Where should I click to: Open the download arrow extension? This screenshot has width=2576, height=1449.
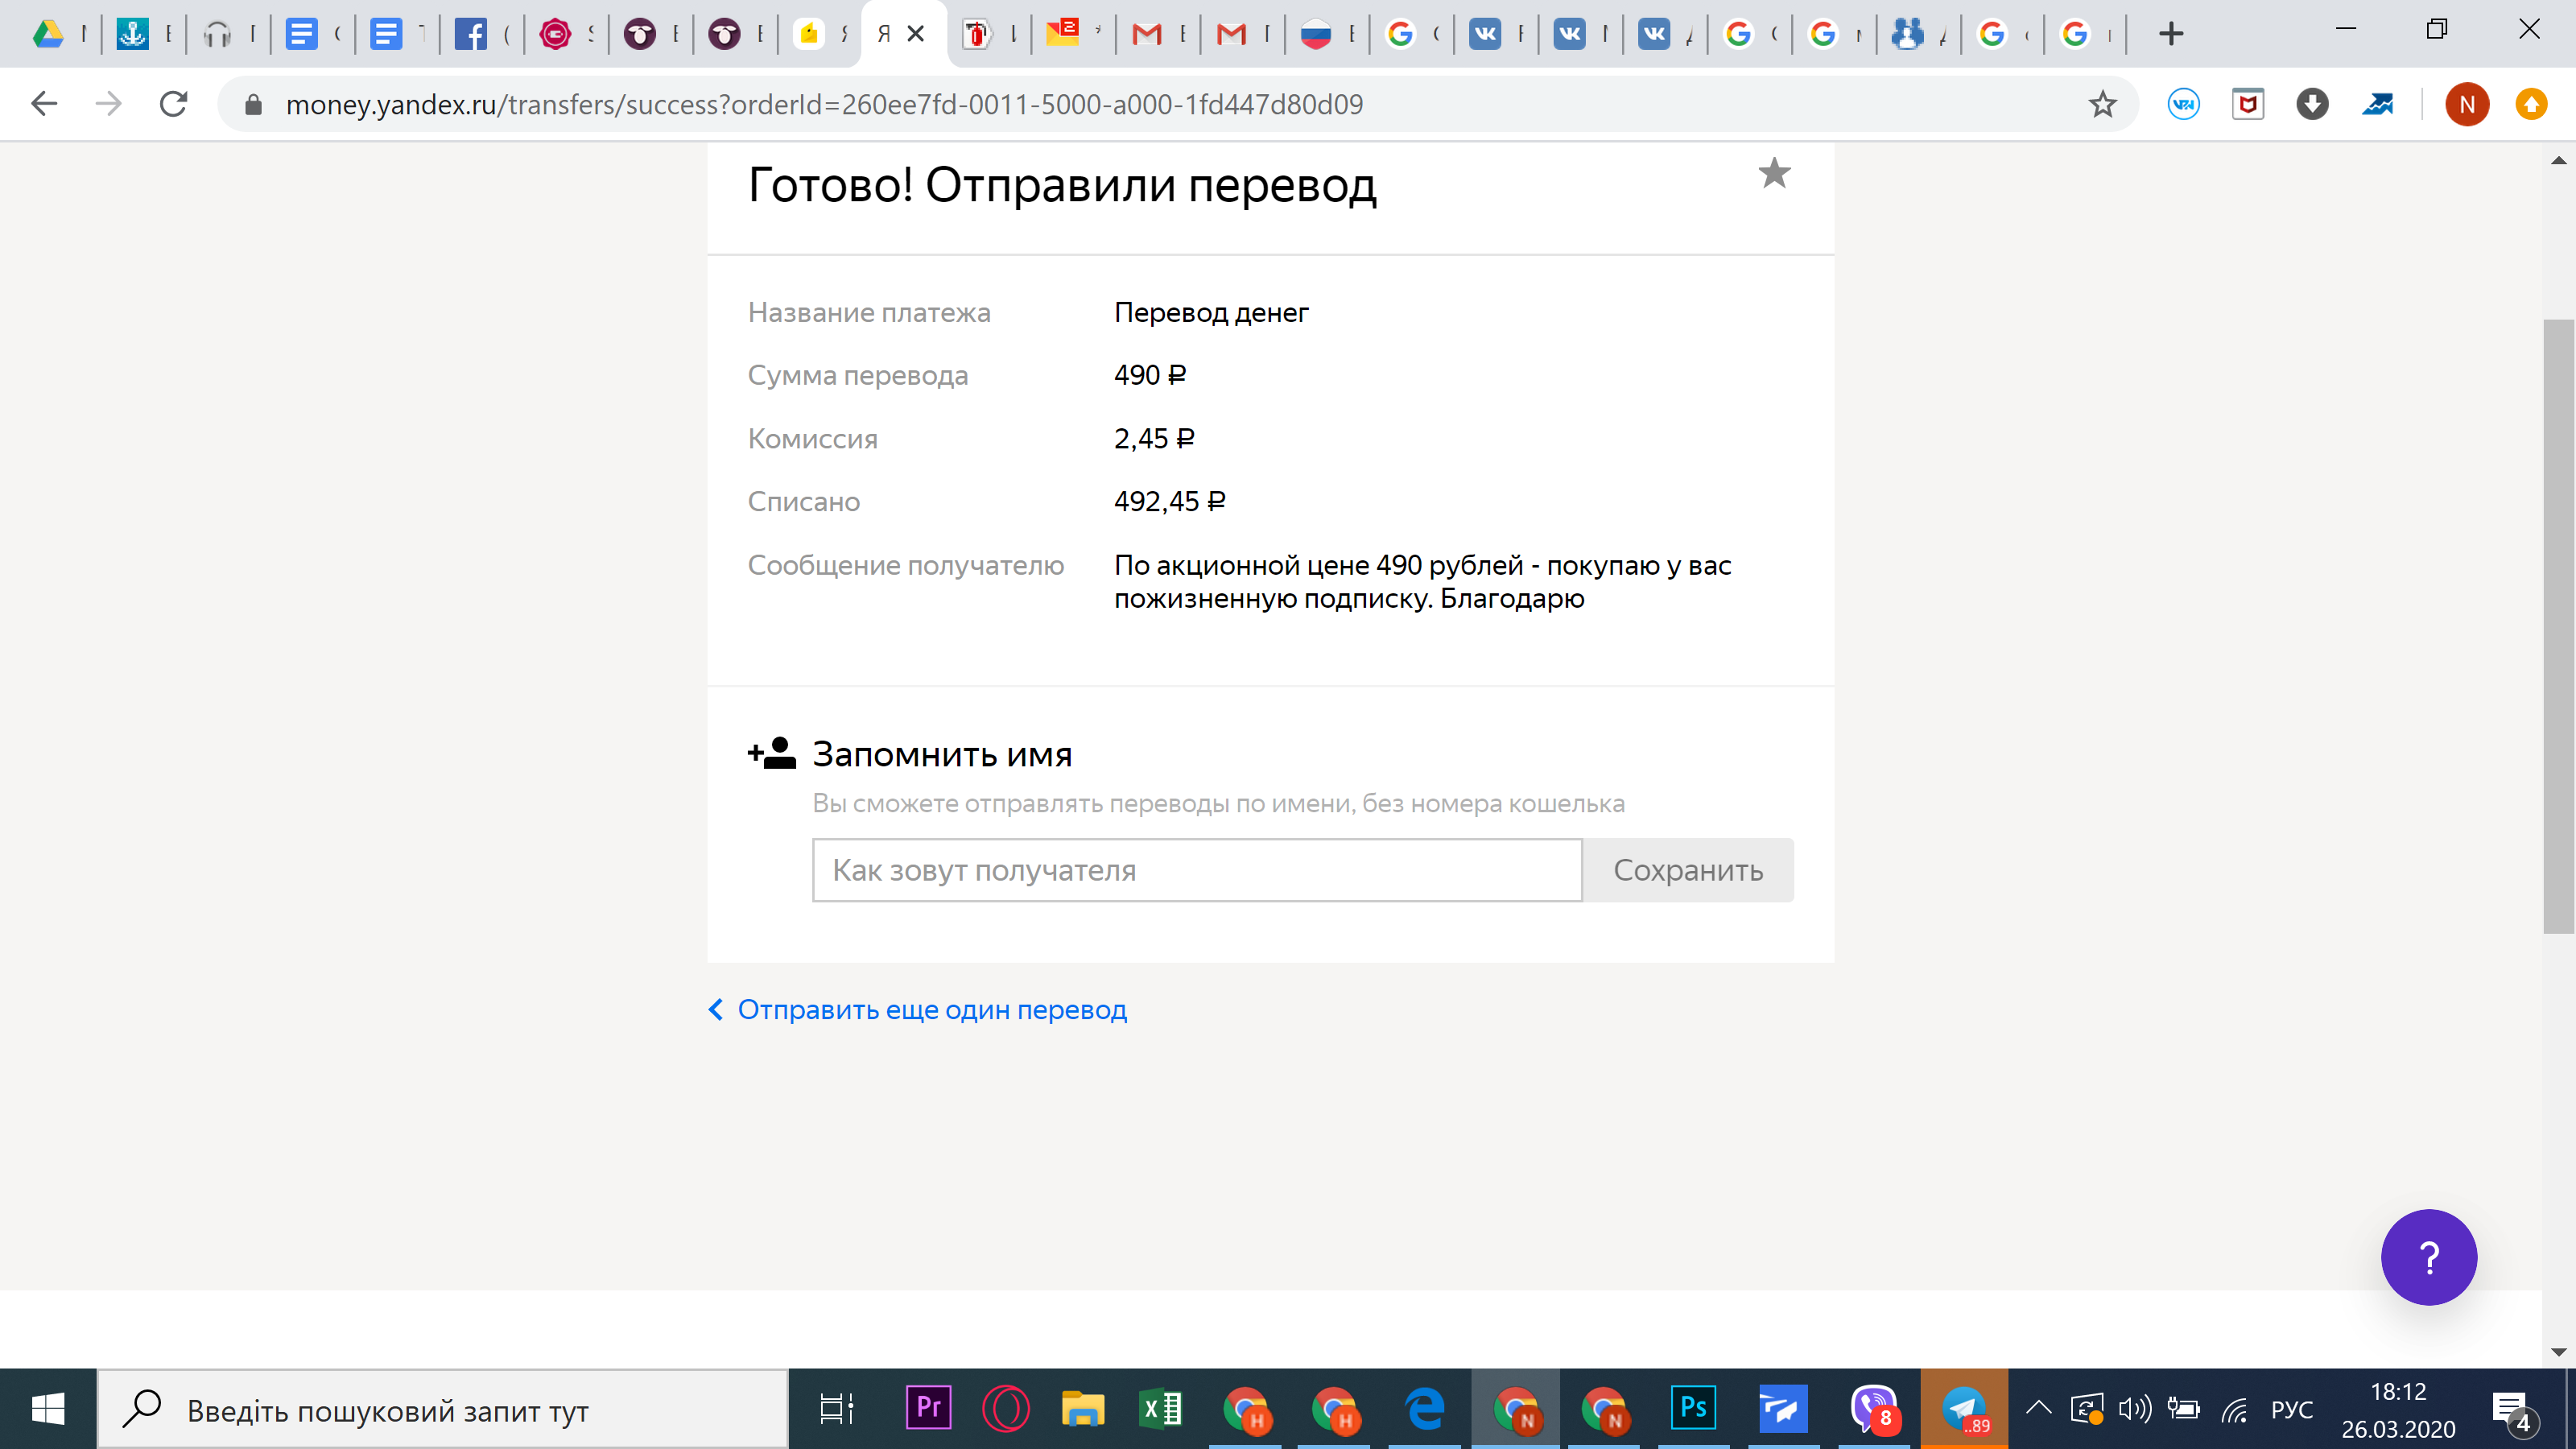[2312, 104]
